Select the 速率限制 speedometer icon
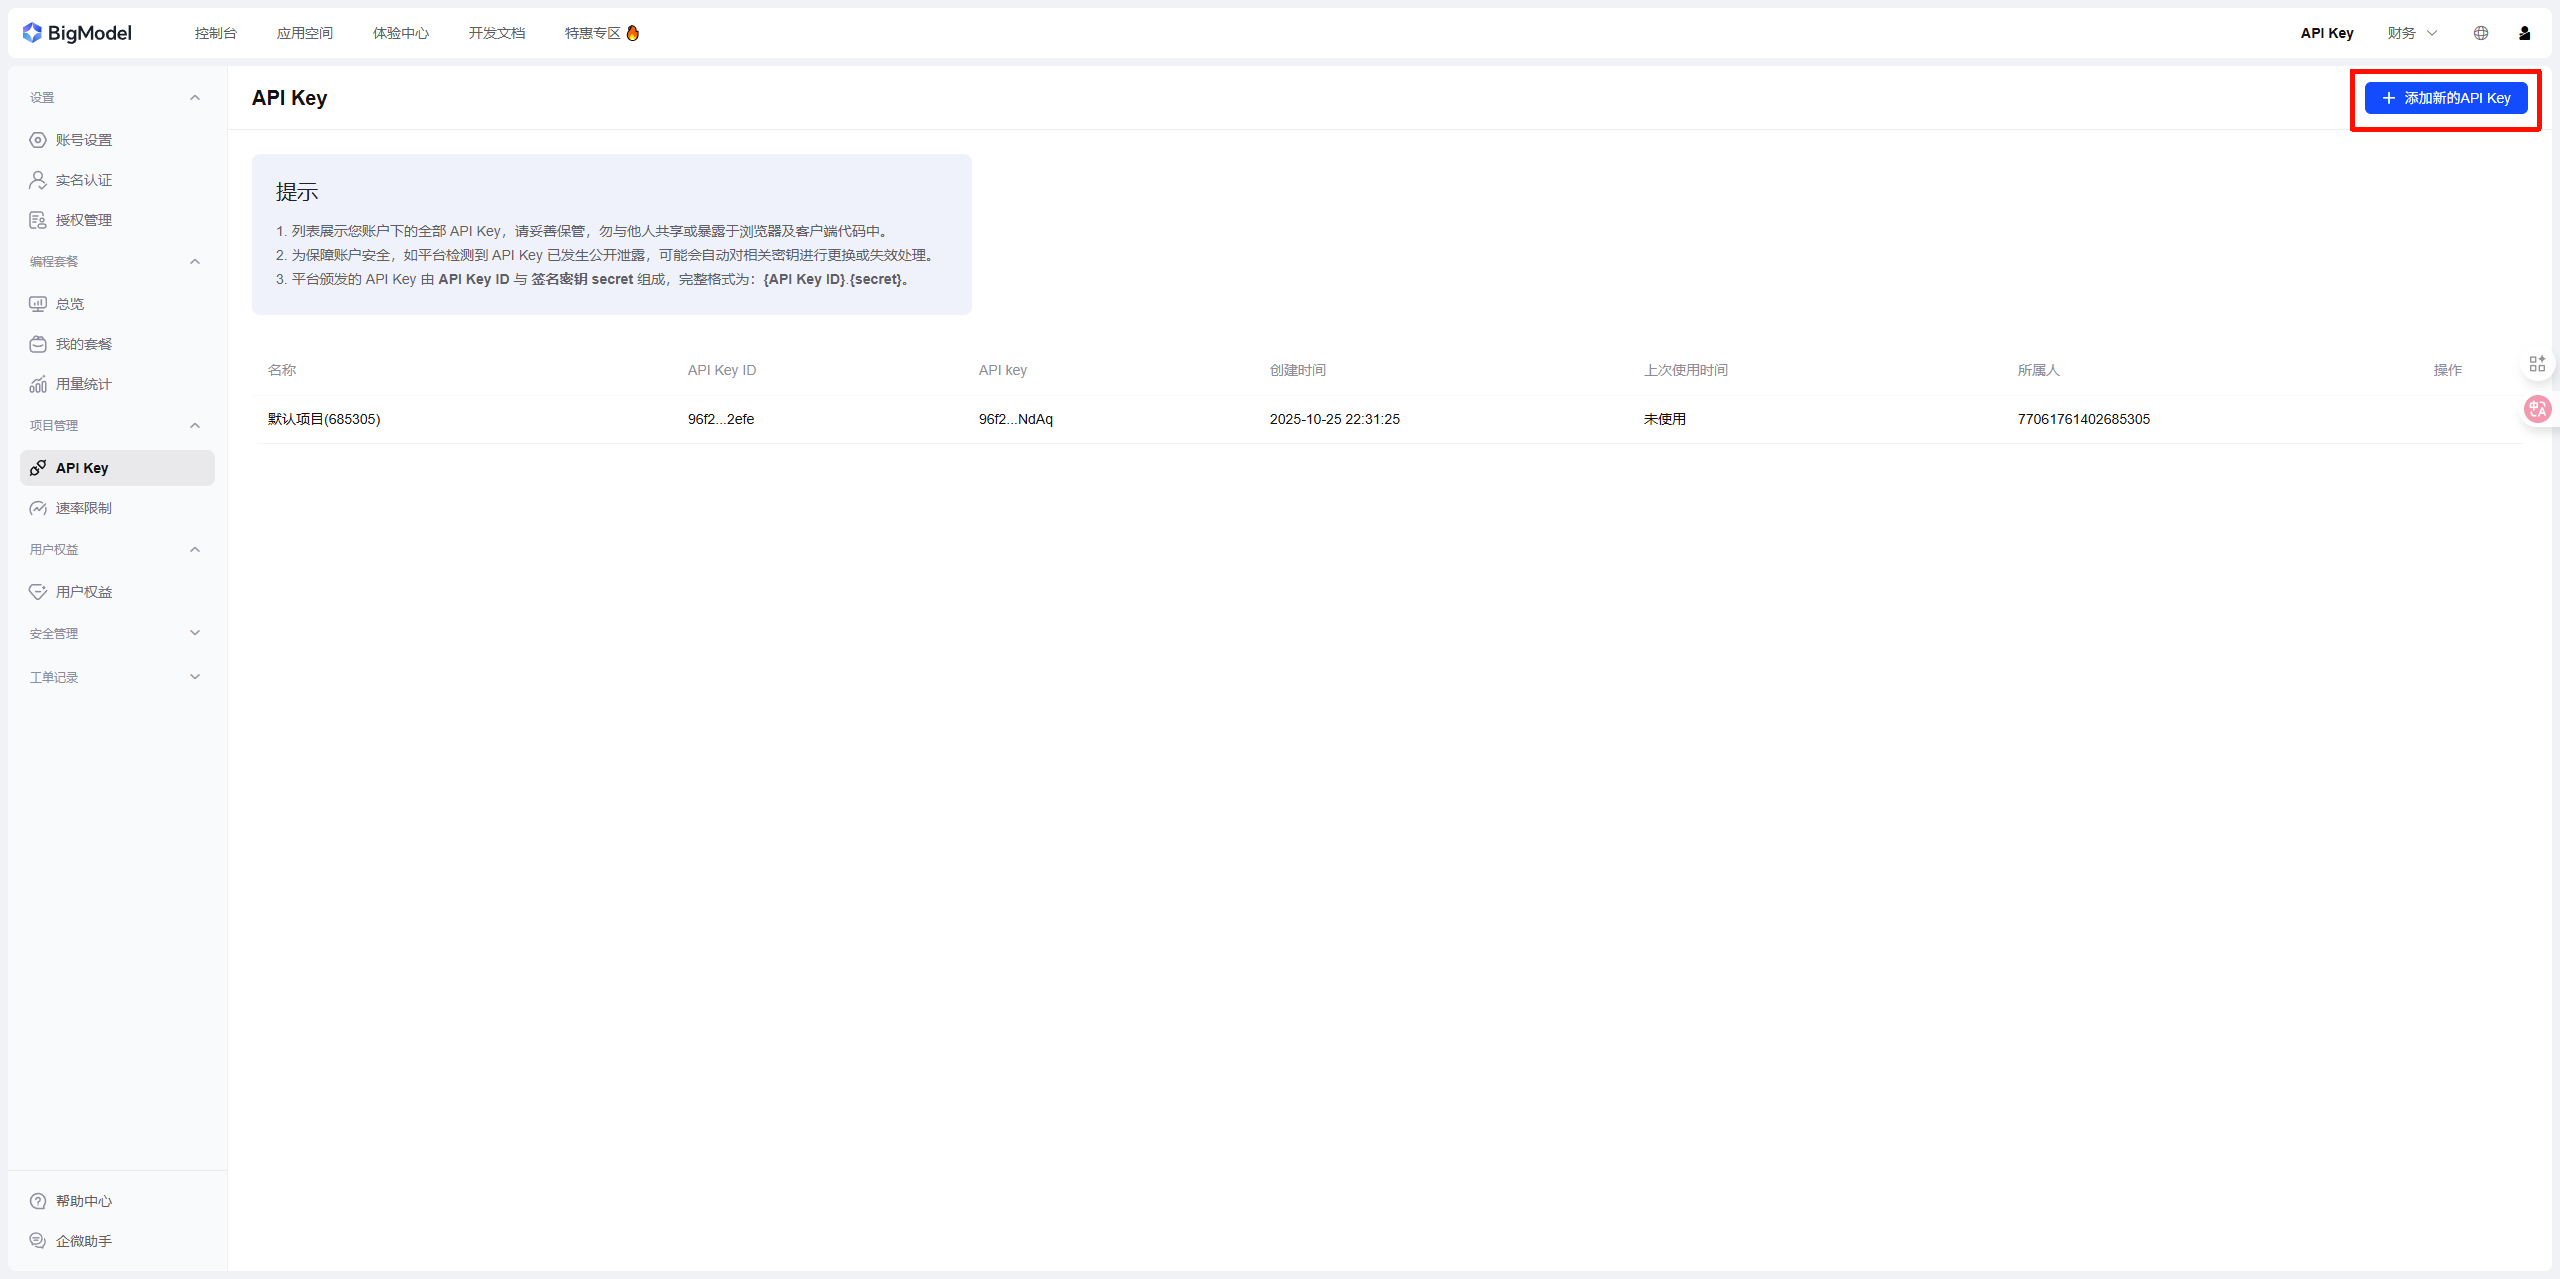This screenshot has height=1279, width=2560. coord(37,508)
